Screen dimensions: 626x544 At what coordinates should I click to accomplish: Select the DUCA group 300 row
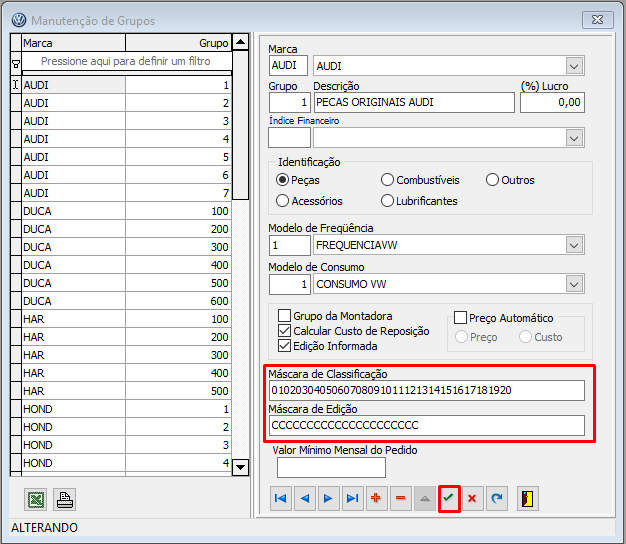(127, 247)
